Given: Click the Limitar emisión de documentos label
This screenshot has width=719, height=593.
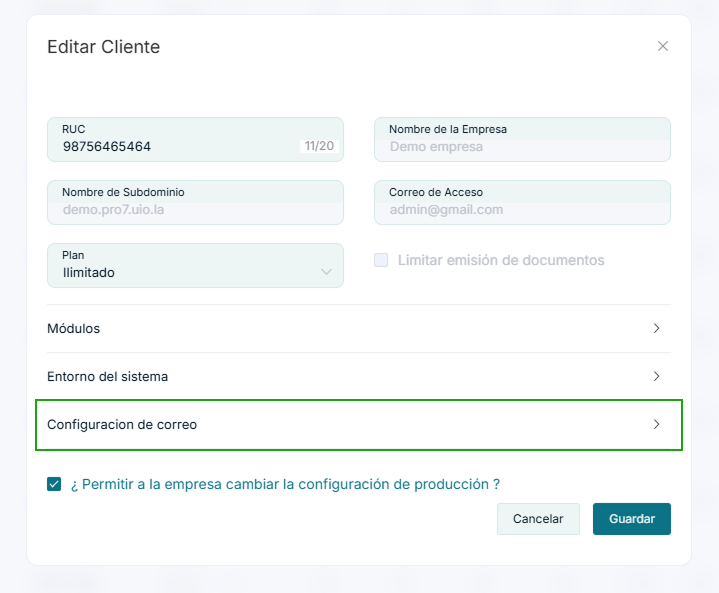Looking at the screenshot, I should 500,260.
